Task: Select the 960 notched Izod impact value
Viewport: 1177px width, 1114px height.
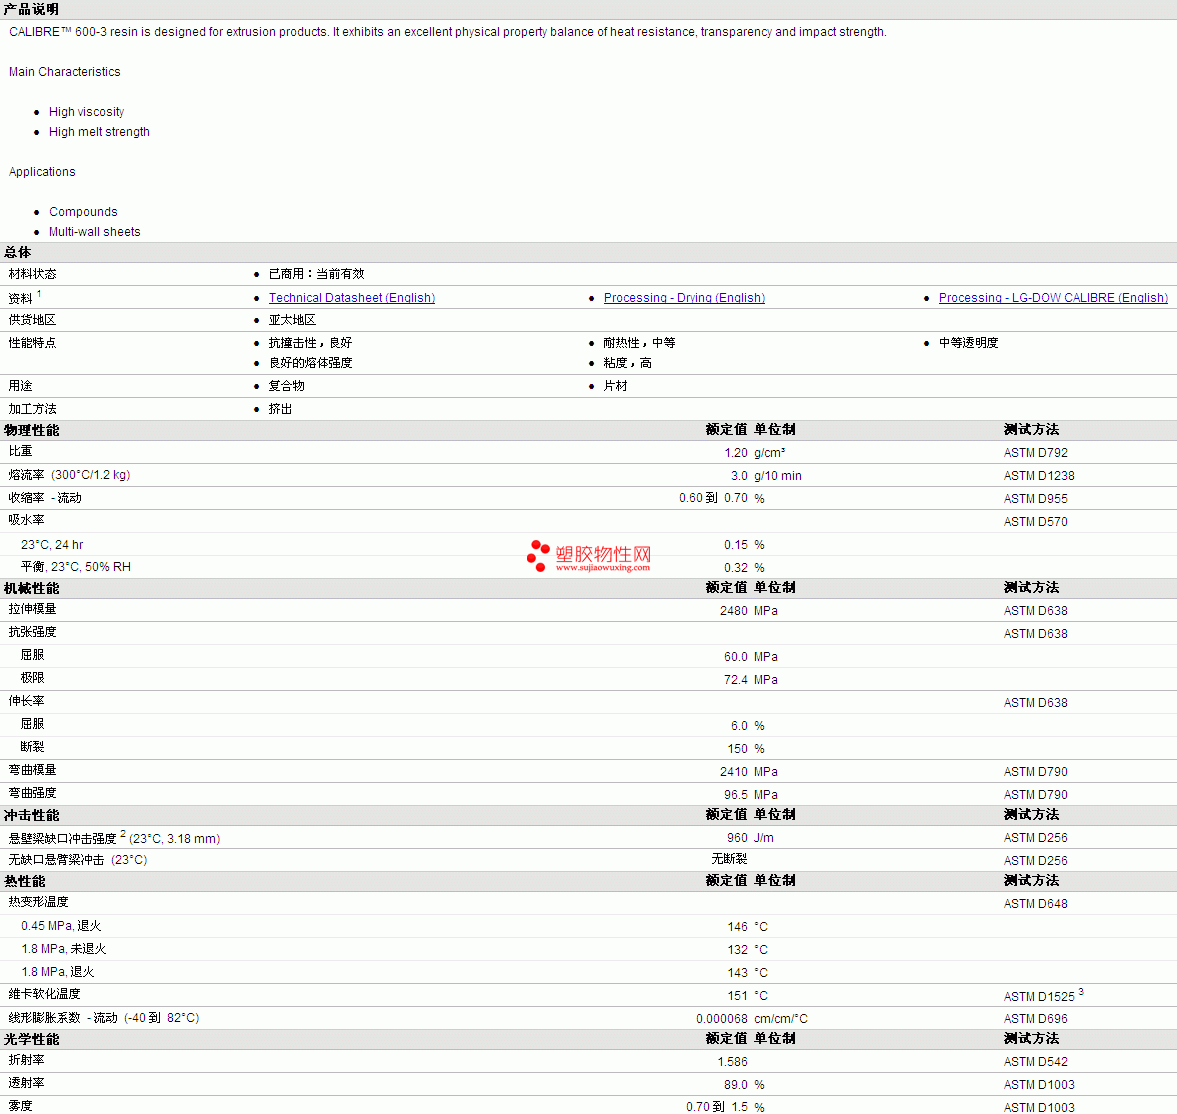Action: pos(737,838)
